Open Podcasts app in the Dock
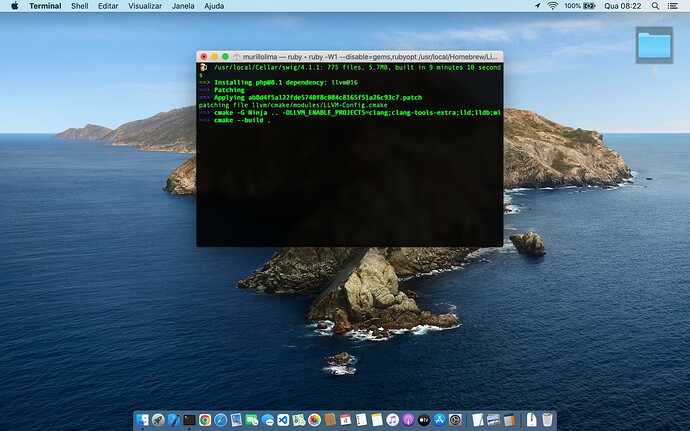 coord(408,420)
